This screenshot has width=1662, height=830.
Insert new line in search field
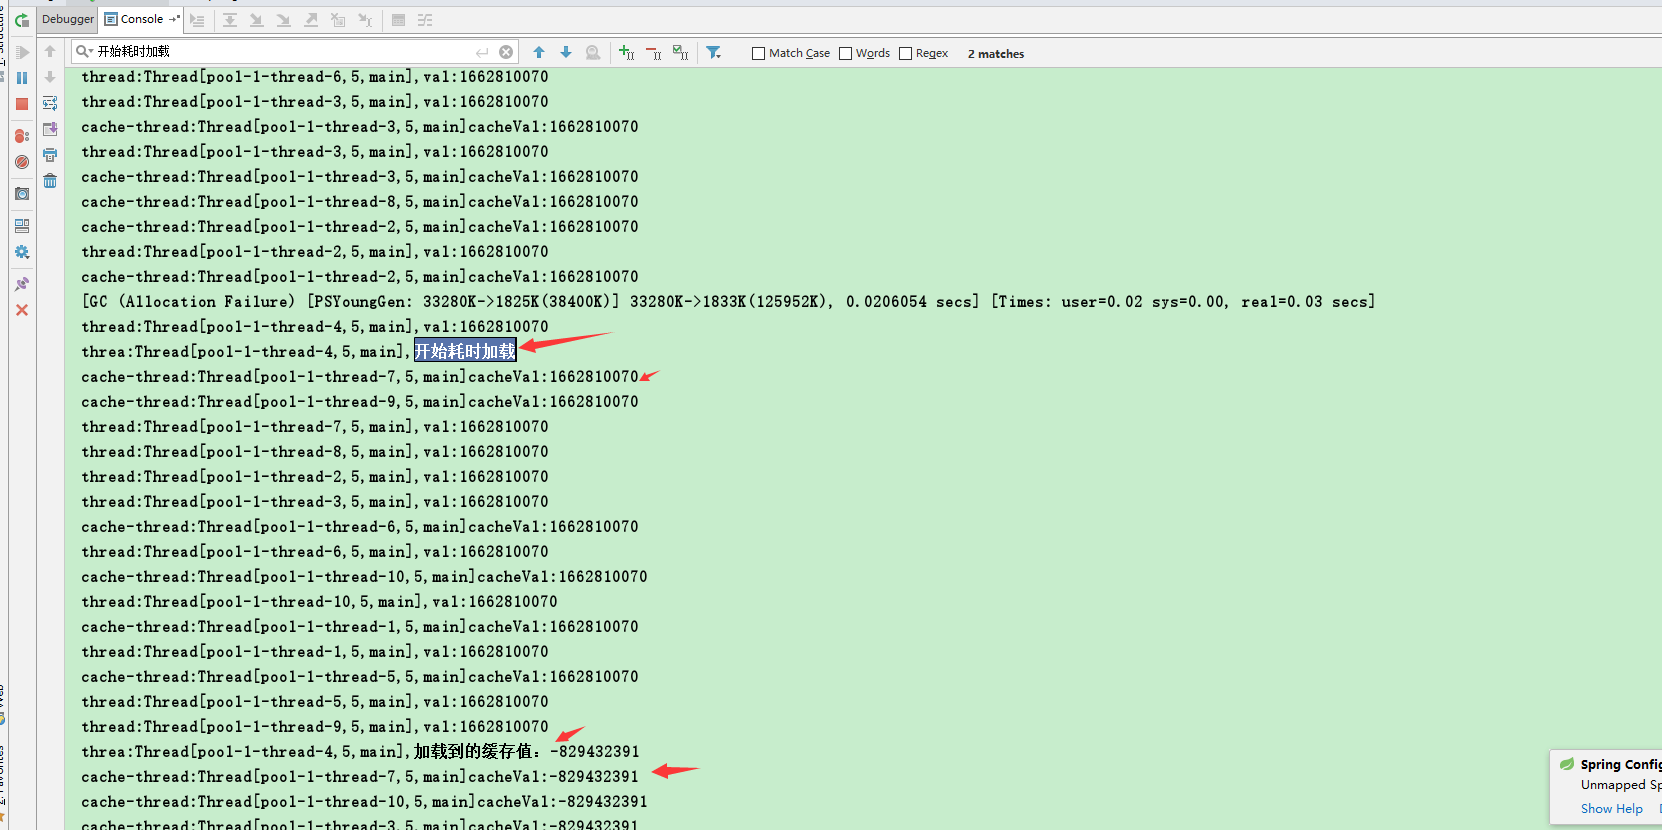tap(483, 52)
